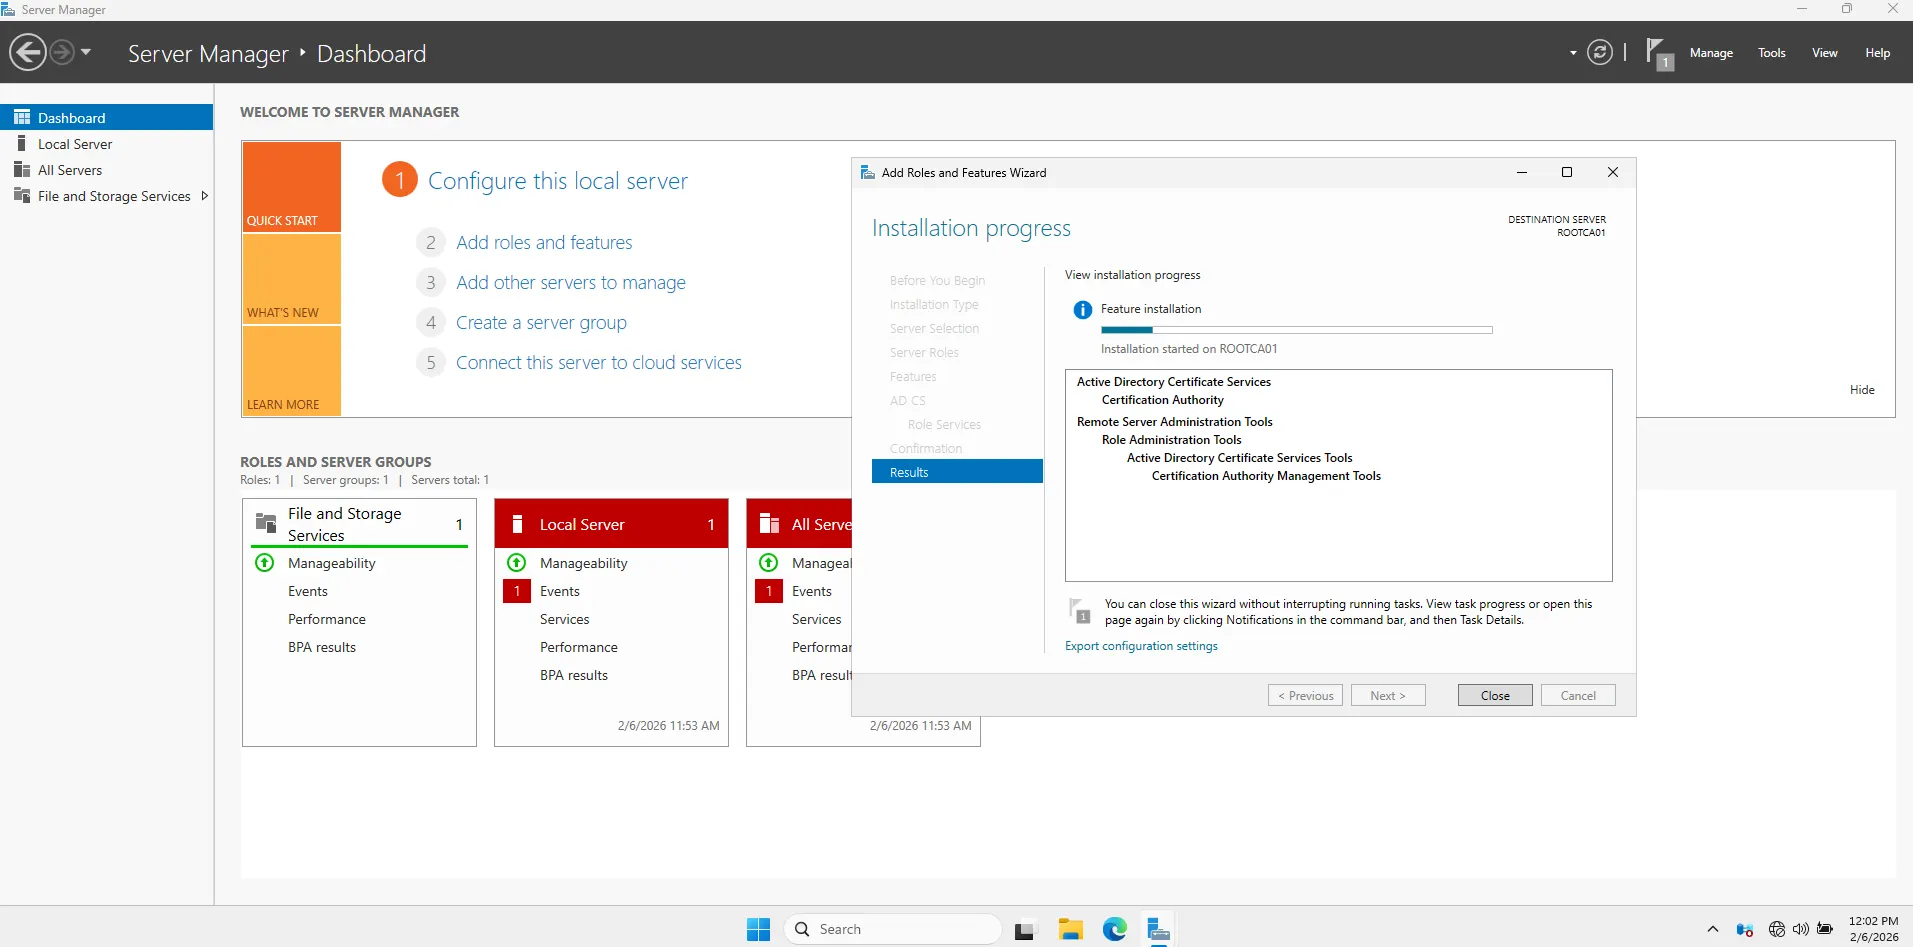This screenshot has width=1913, height=947.
Task: Open the View menu
Action: tap(1825, 53)
